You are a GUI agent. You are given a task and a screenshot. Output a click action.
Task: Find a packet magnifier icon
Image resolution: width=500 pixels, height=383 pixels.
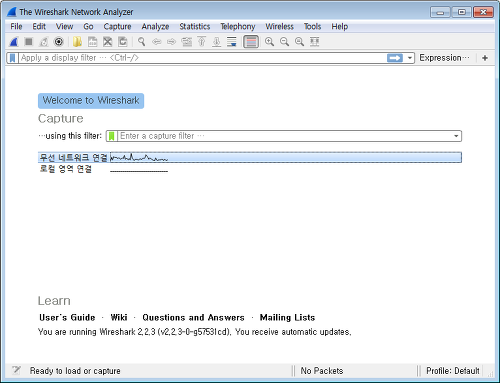point(142,42)
